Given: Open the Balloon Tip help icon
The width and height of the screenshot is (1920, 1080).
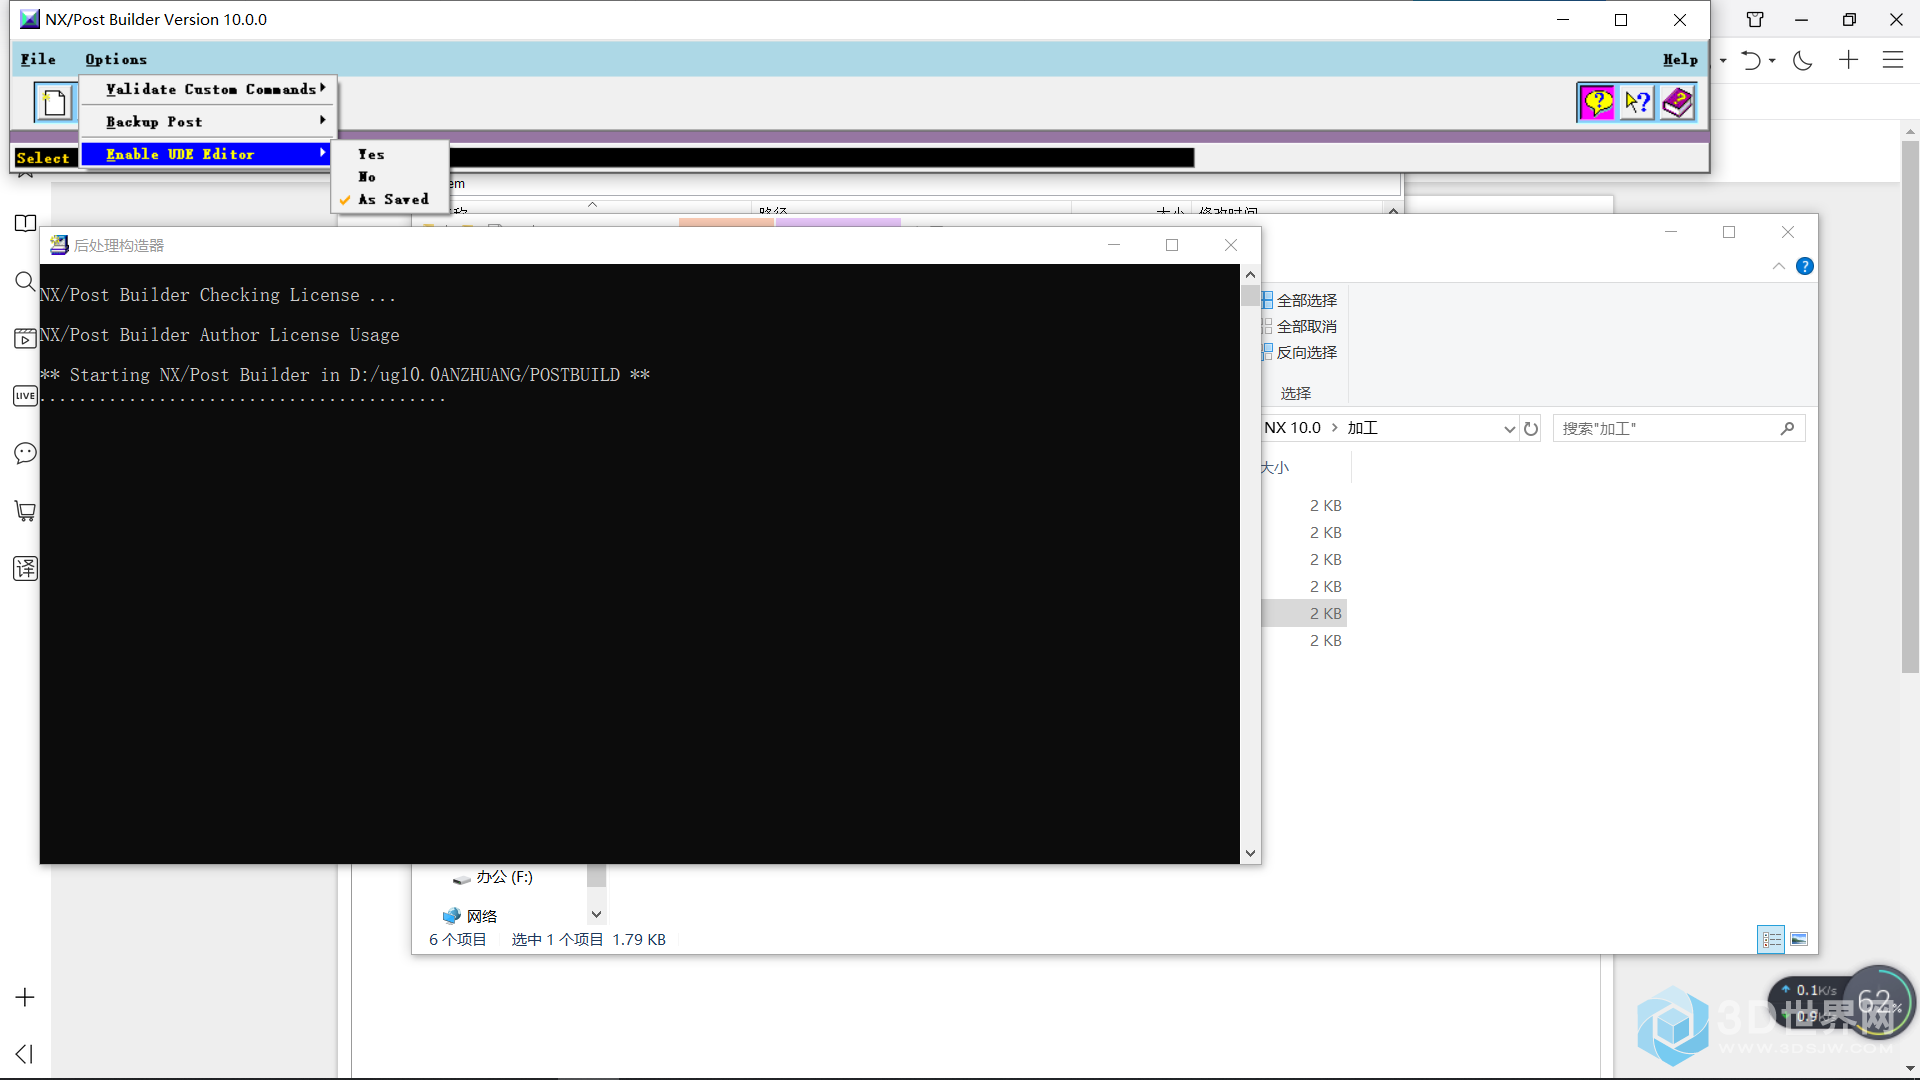Looking at the screenshot, I should [1597, 102].
